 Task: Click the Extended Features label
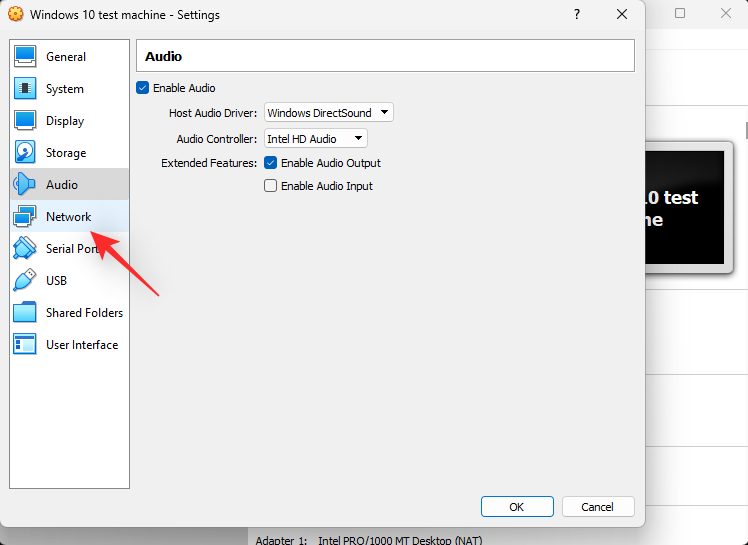point(209,163)
